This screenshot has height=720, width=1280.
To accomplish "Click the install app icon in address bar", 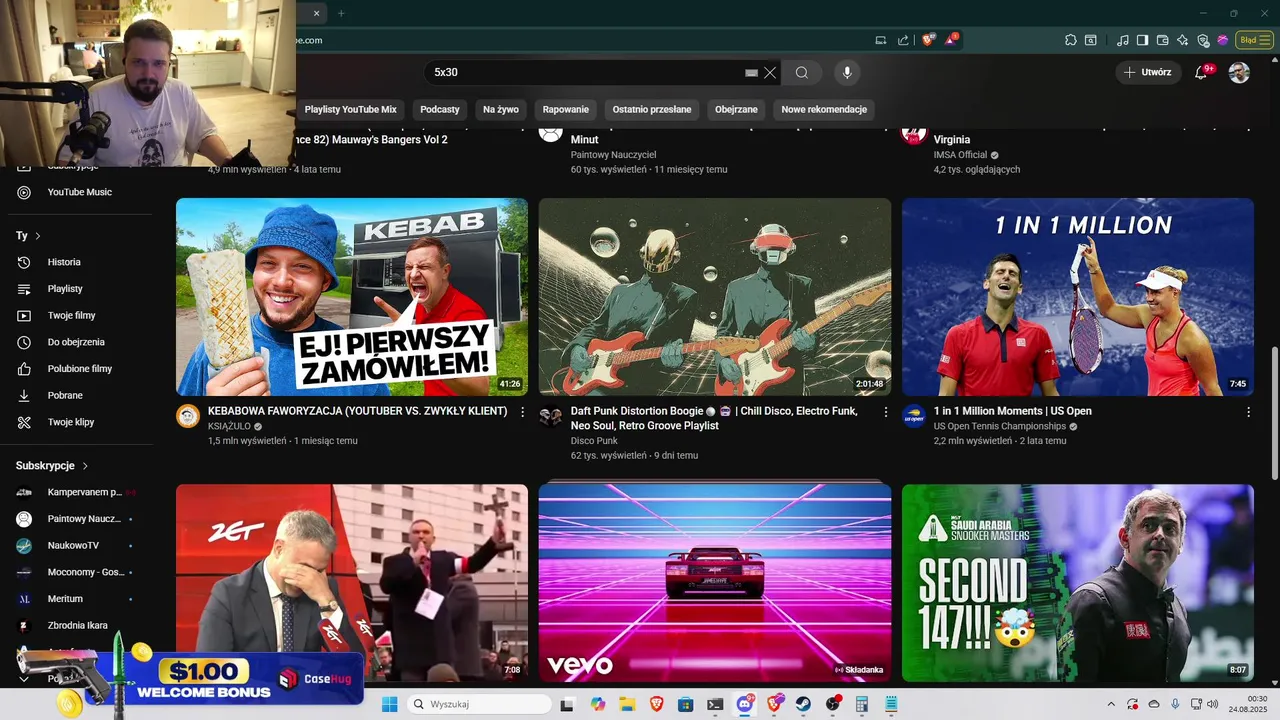I will (x=881, y=40).
